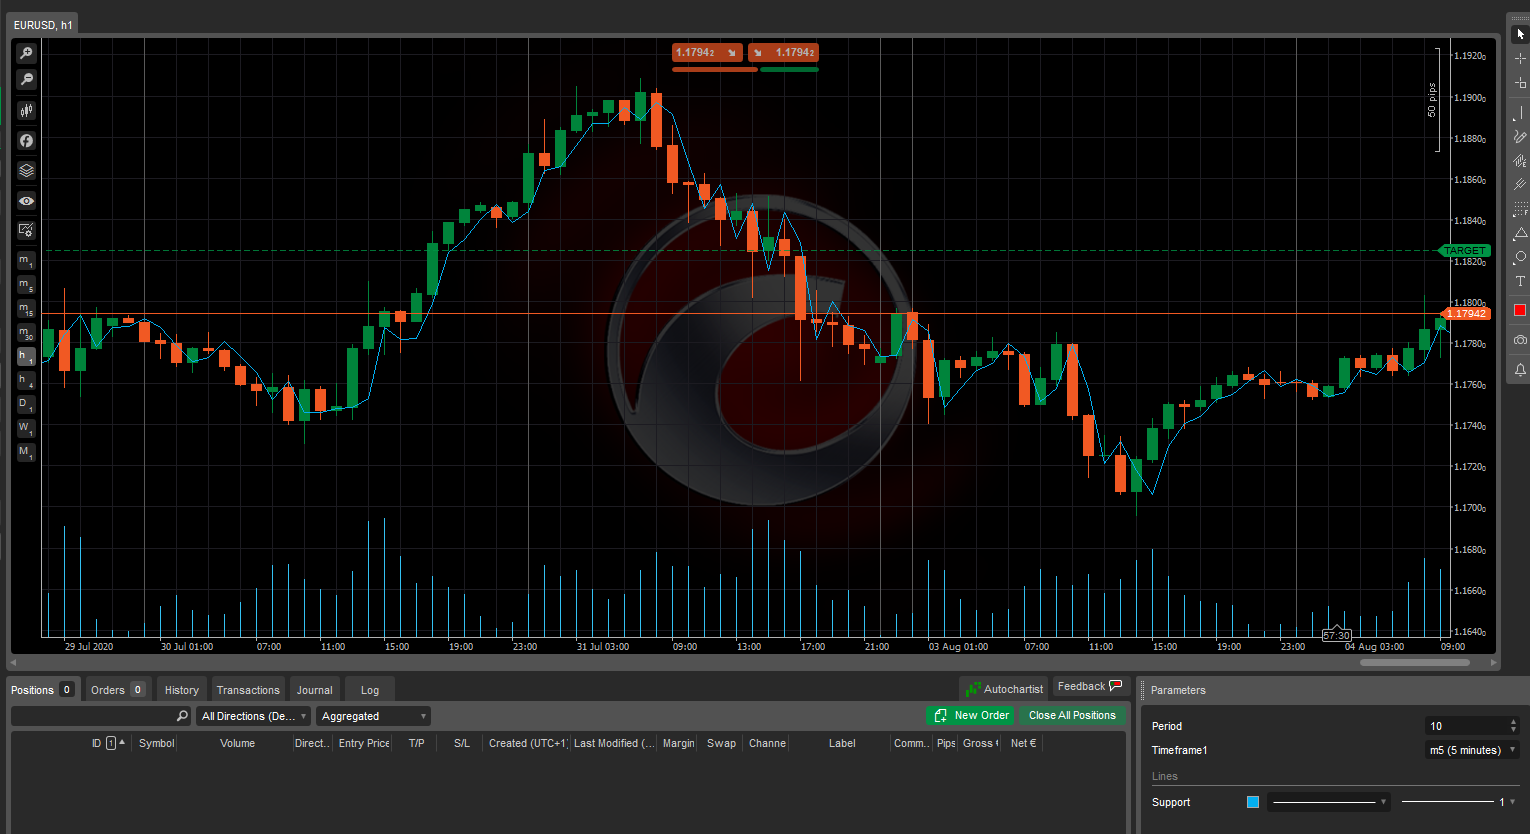Switch chart to m30 timeframe

click(26, 333)
